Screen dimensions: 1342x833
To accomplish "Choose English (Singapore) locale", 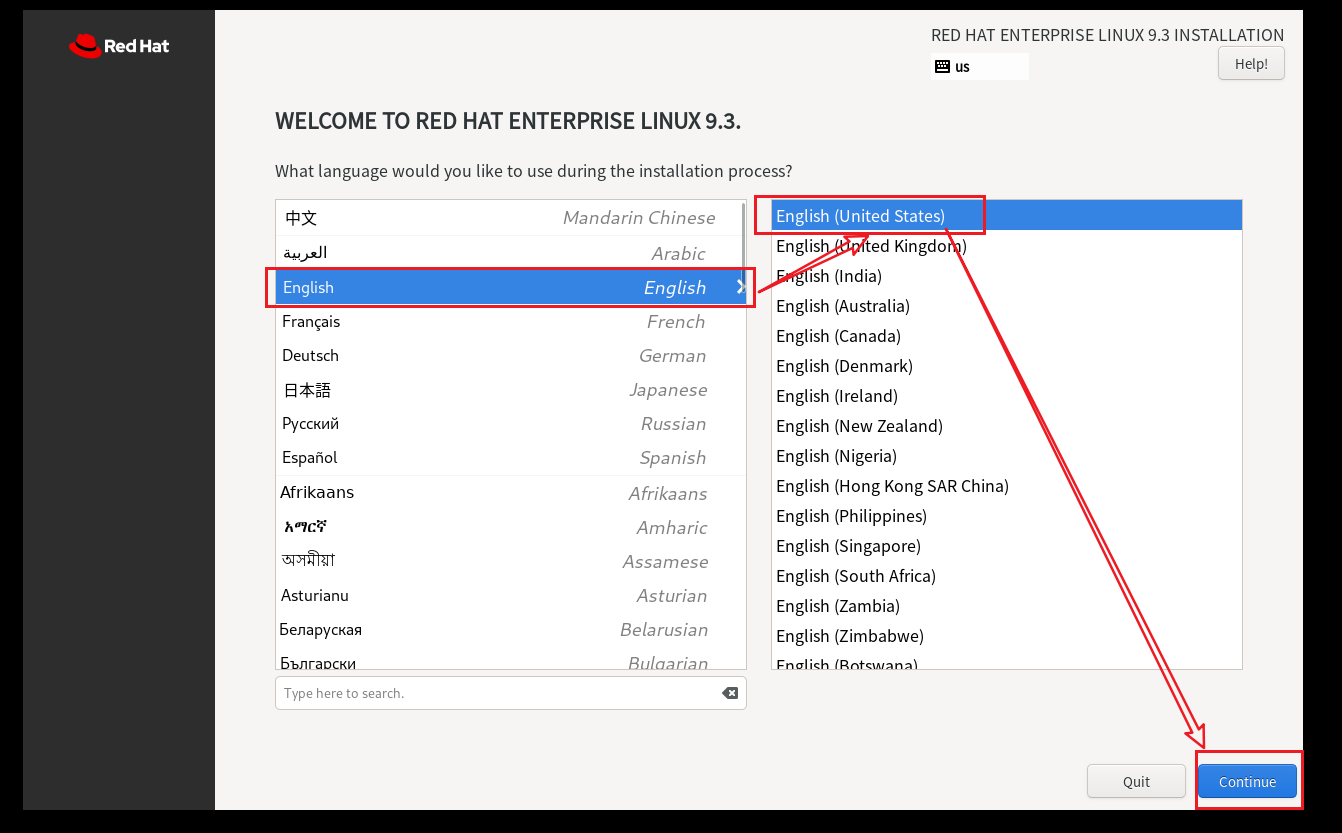I will 1007,545.
